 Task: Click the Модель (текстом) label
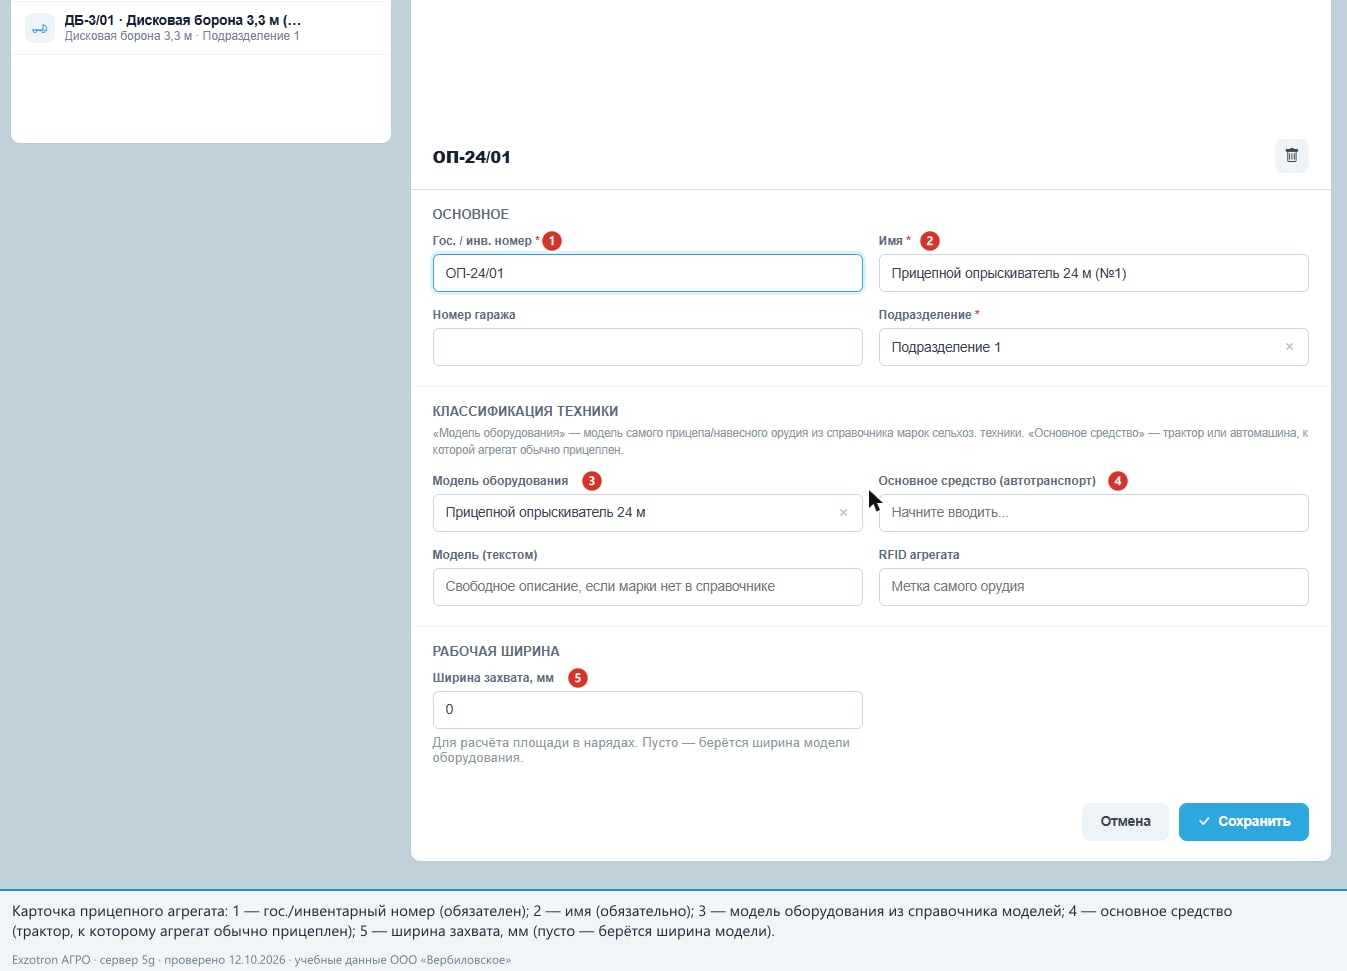point(484,555)
